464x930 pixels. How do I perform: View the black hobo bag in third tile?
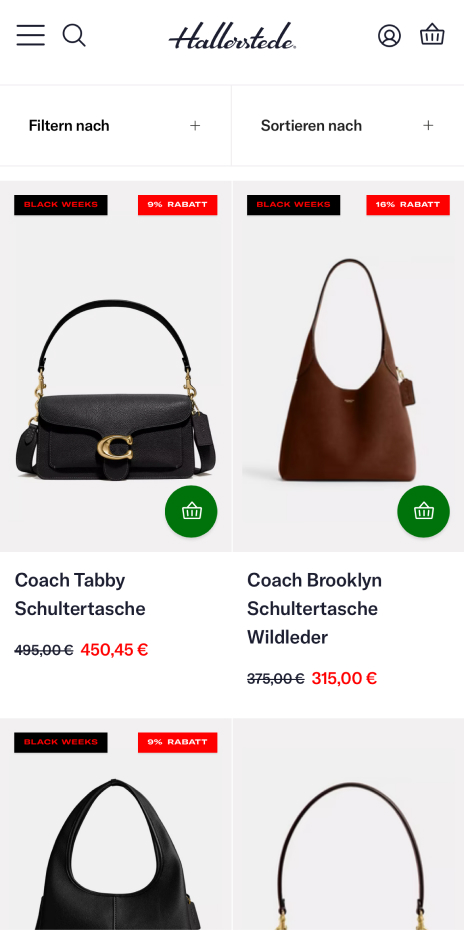pyautogui.click(x=116, y=854)
